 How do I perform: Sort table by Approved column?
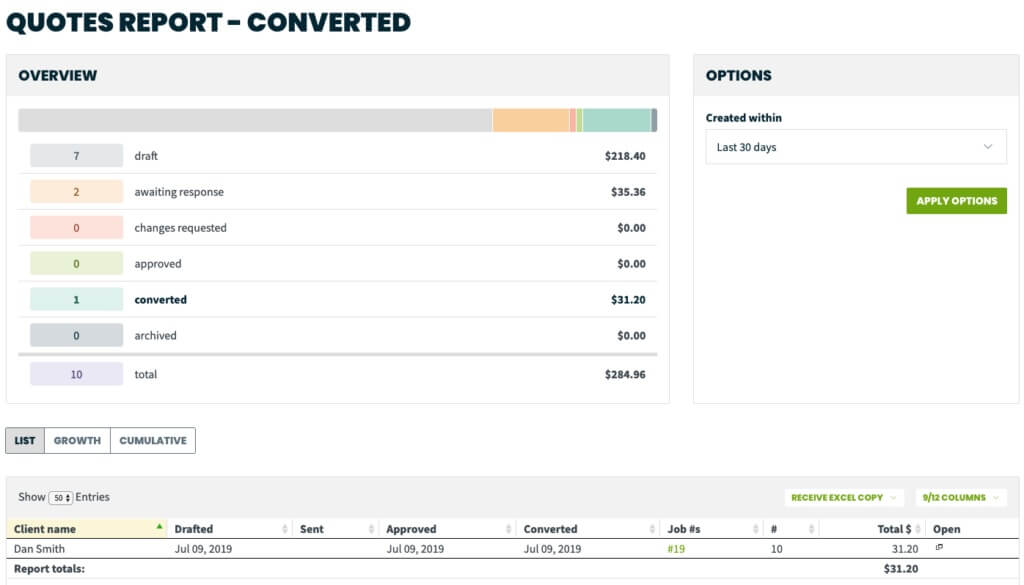point(447,529)
